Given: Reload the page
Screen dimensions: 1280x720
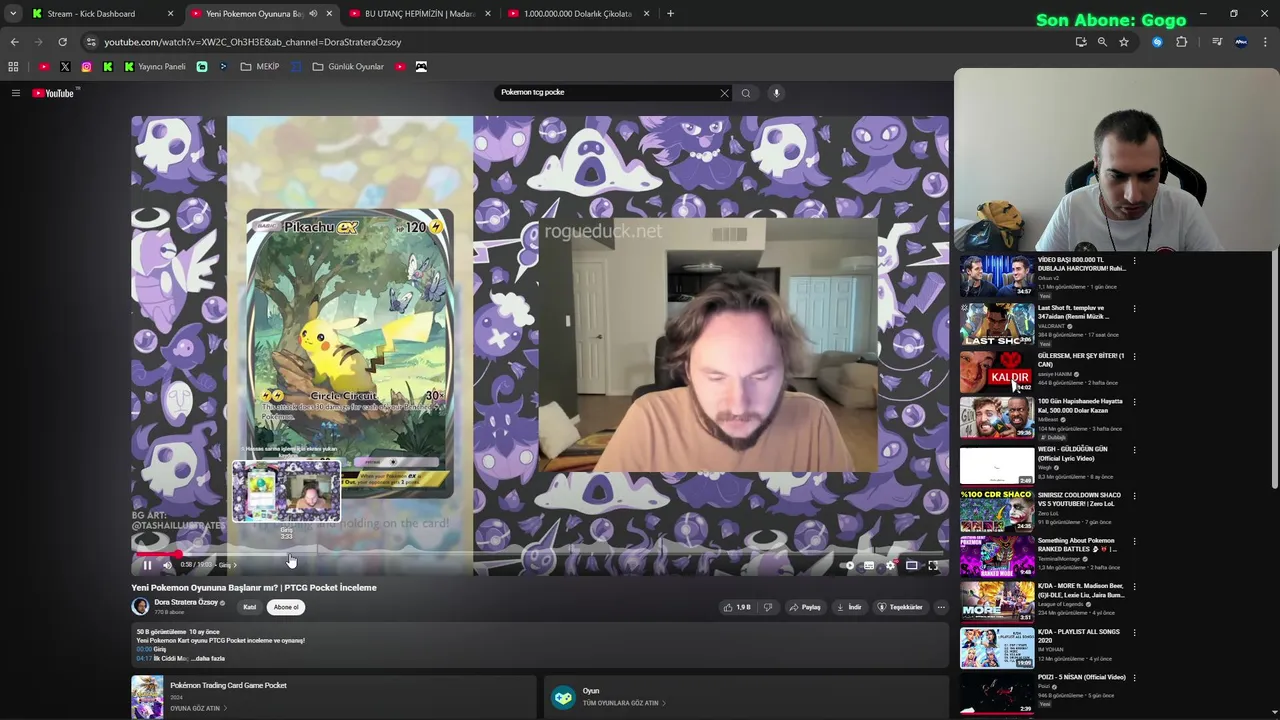Looking at the screenshot, I should click(62, 42).
